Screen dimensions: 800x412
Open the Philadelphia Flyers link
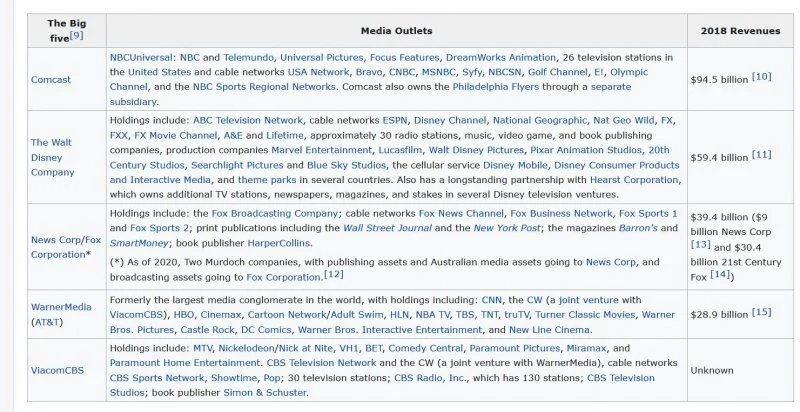(x=495, y=87)
